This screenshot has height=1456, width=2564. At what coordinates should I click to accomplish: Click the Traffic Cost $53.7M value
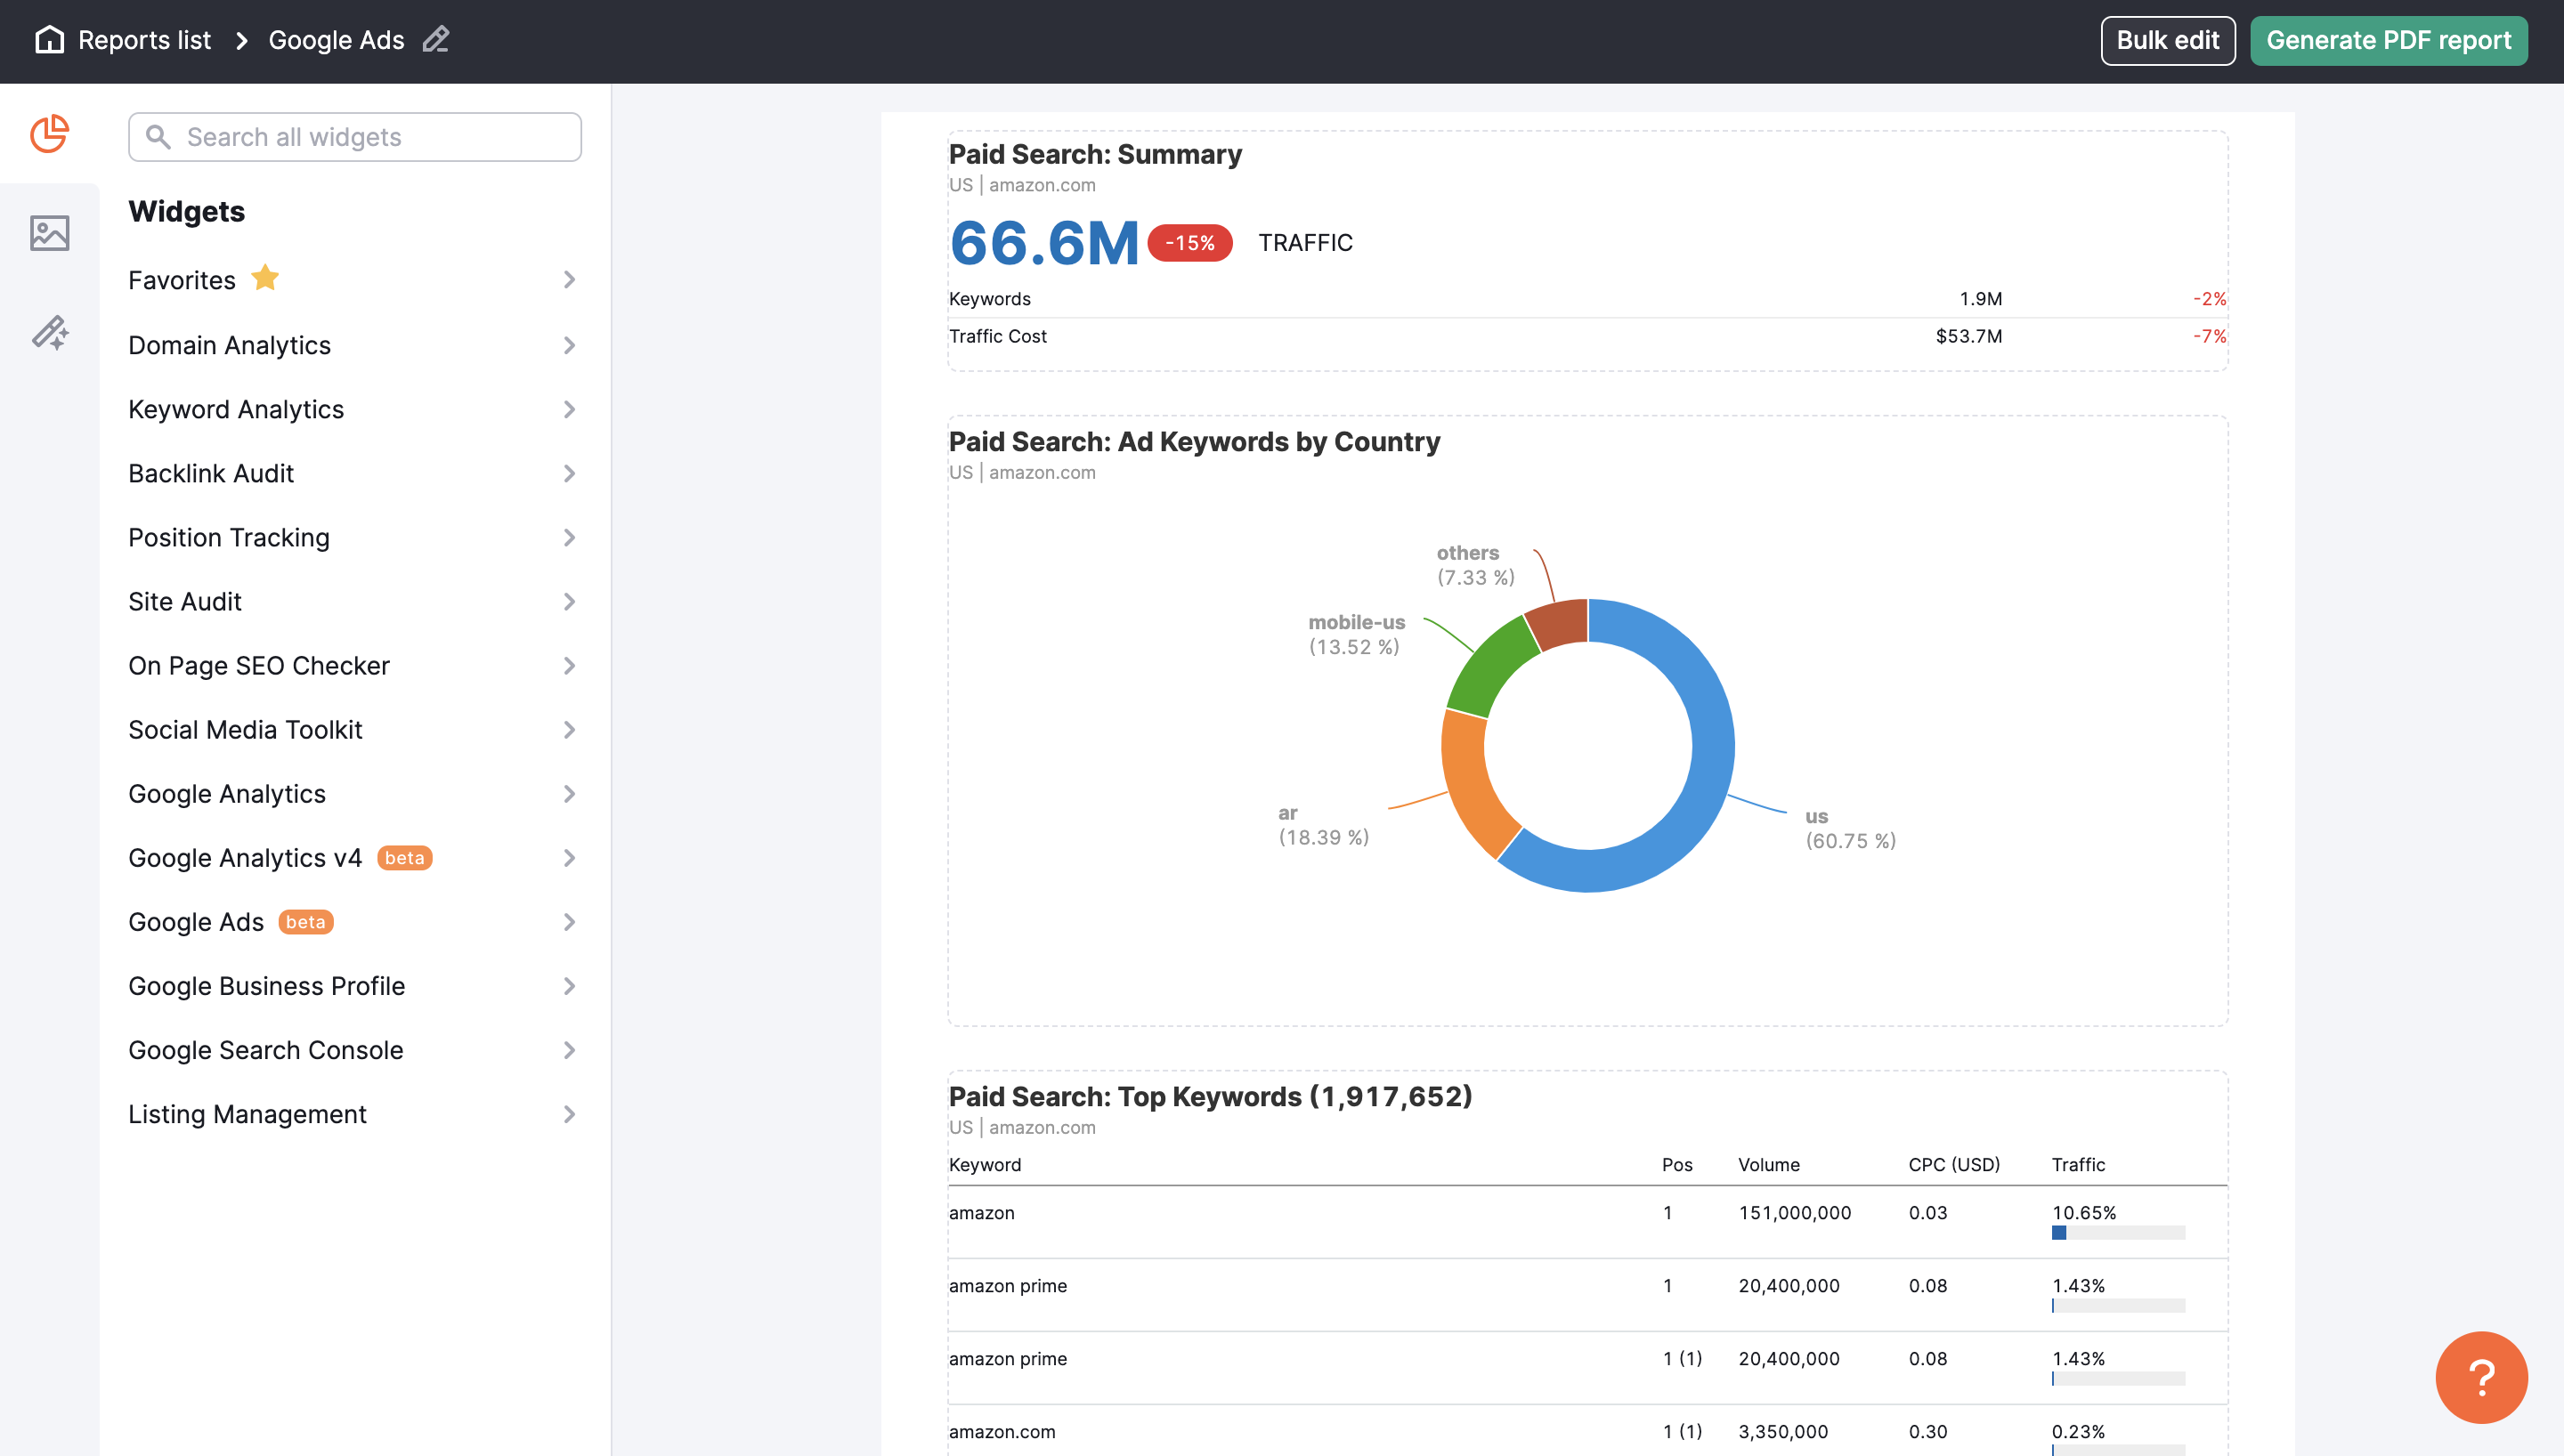coord(1968,336)
